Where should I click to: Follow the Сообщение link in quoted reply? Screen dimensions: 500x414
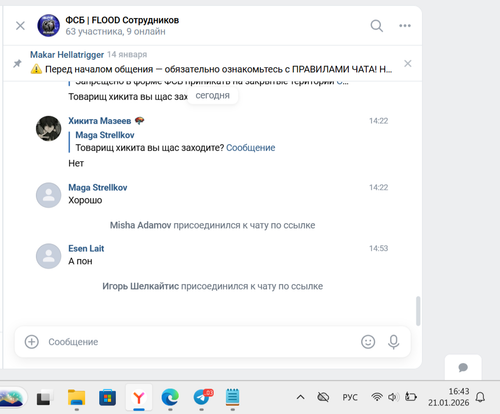coord(251,148)
